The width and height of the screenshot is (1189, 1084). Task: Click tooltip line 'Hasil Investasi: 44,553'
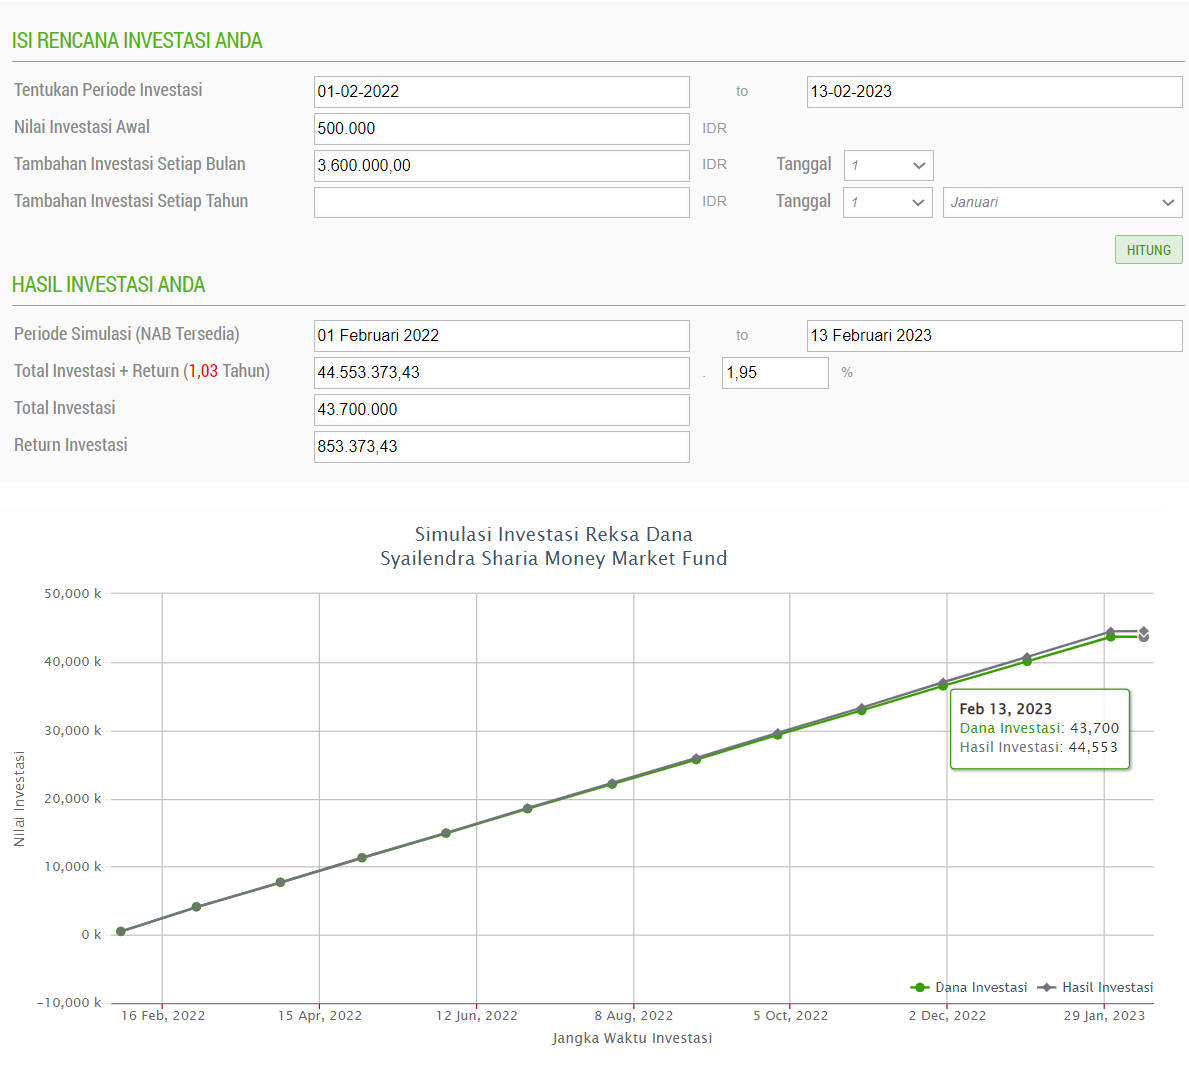click(1038, 747)
